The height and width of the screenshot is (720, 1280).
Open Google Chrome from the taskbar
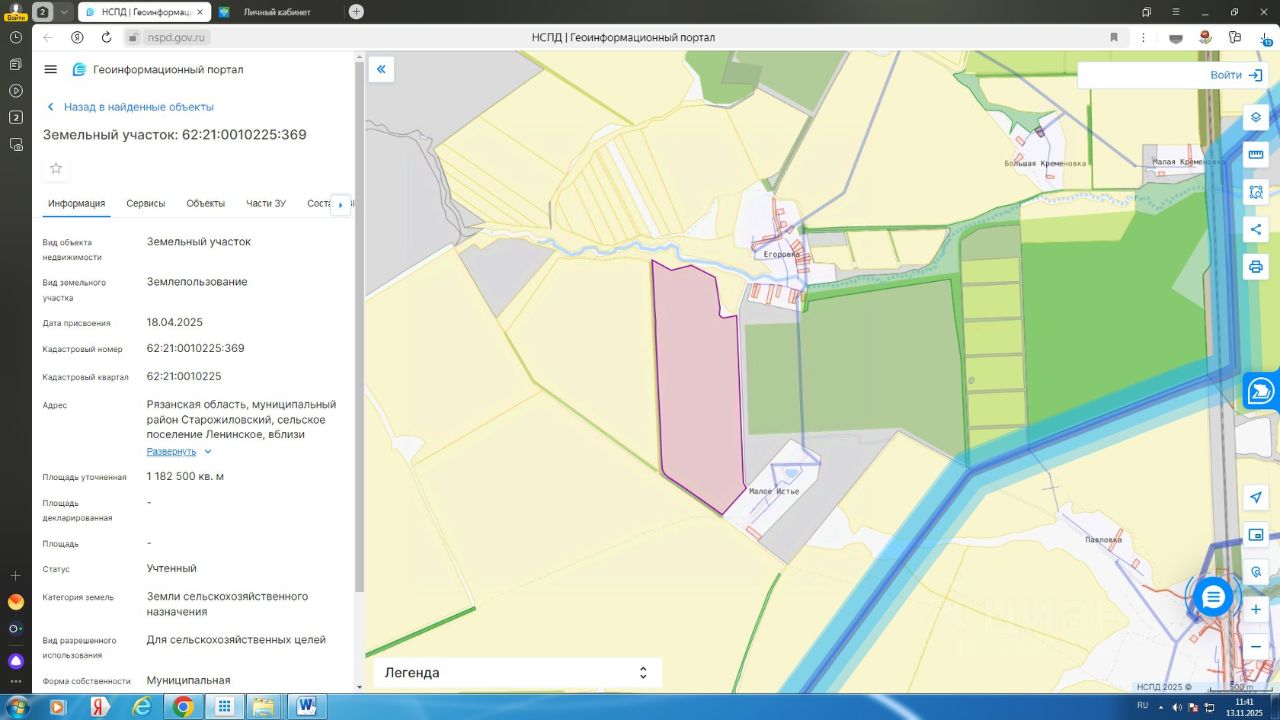pyautogui.click(x=183, y=707)
